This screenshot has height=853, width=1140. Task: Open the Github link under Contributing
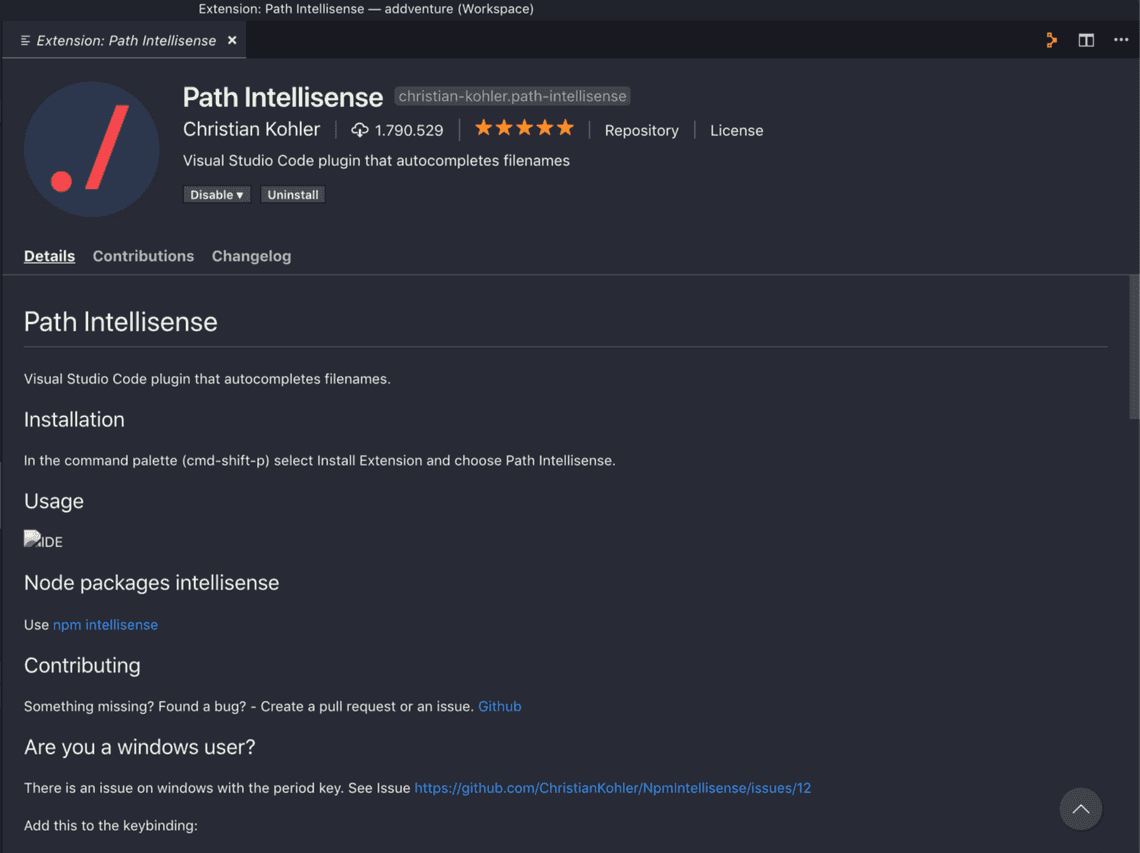point(500,706)
